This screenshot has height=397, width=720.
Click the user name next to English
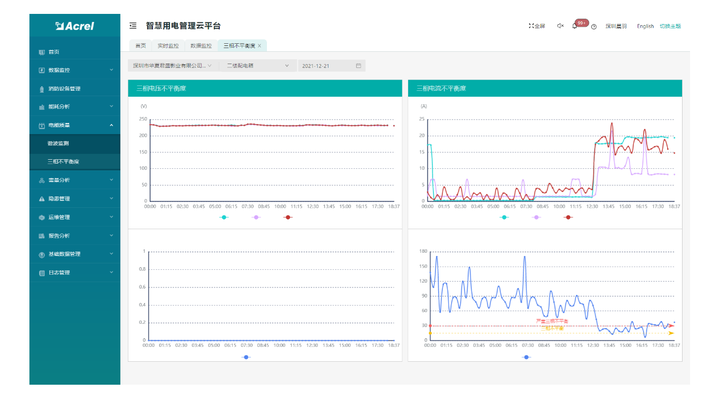[616, 26]
